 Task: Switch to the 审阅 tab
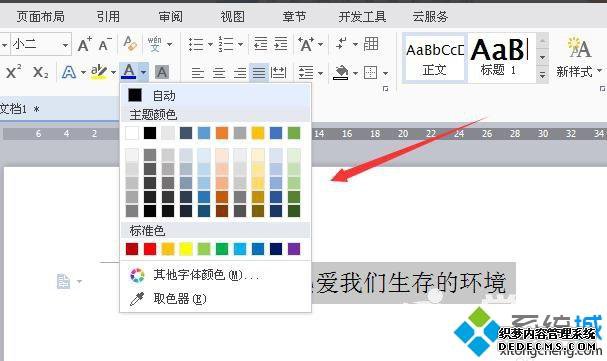tap(170, 17)
